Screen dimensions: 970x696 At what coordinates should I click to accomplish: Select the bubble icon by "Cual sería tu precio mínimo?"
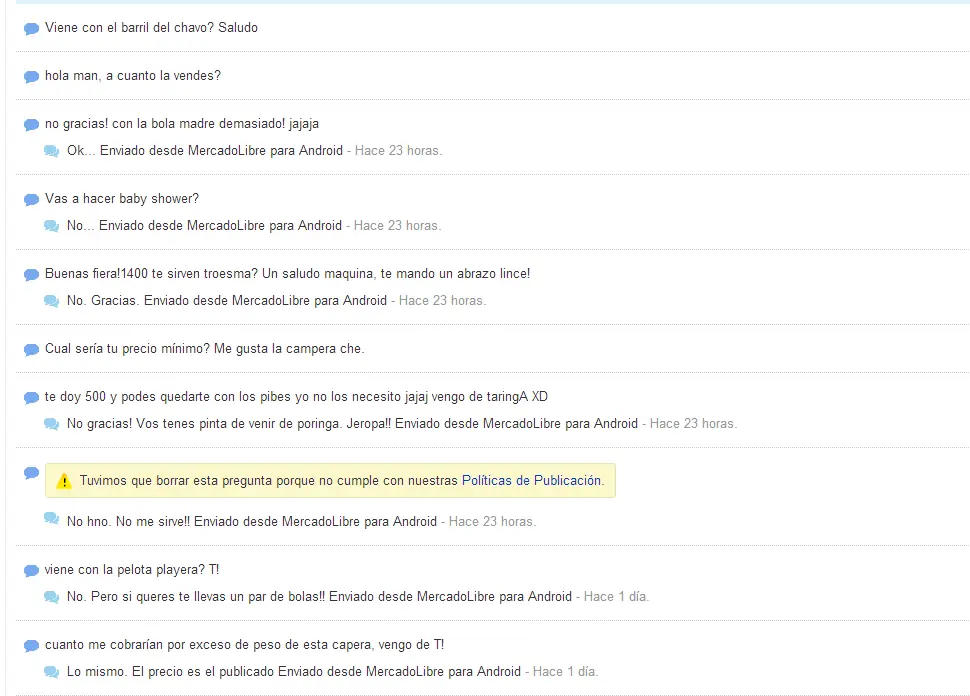(31, 350)
